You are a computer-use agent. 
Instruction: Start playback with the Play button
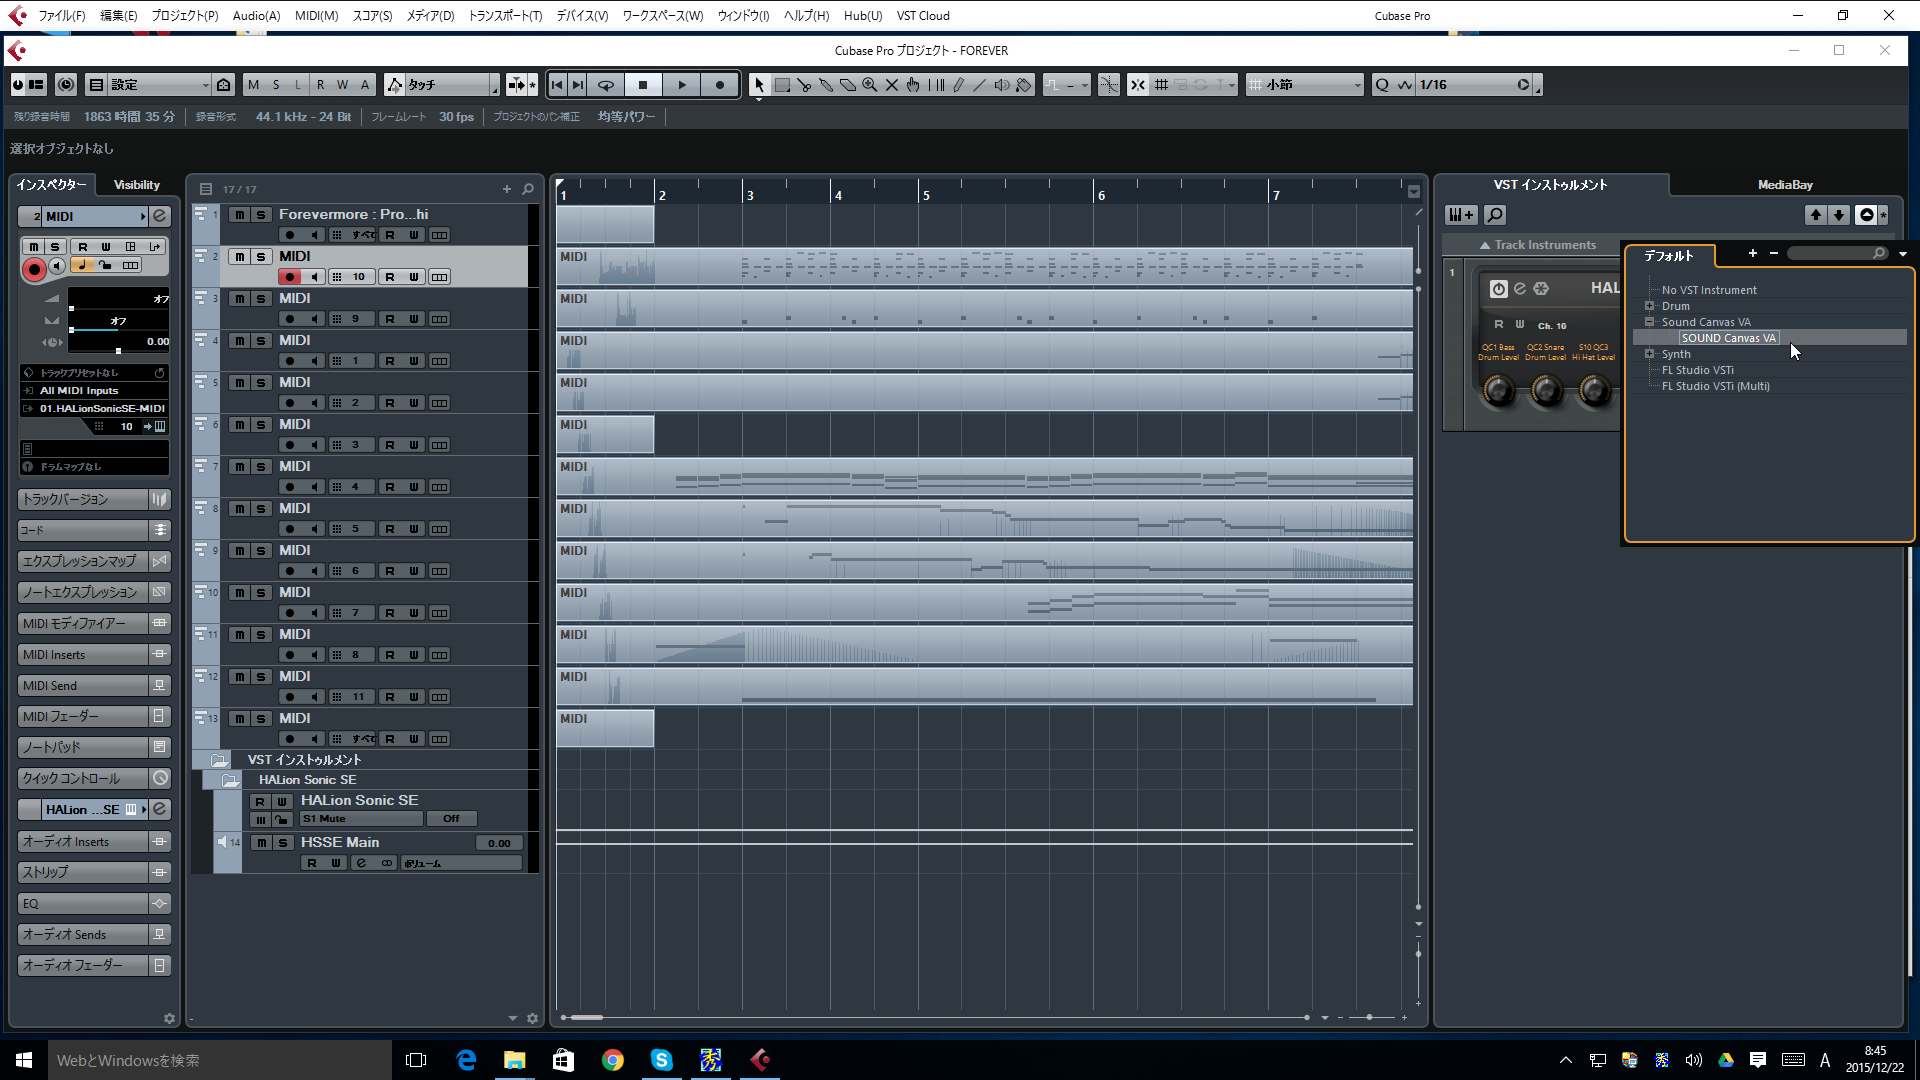[682, 85]
